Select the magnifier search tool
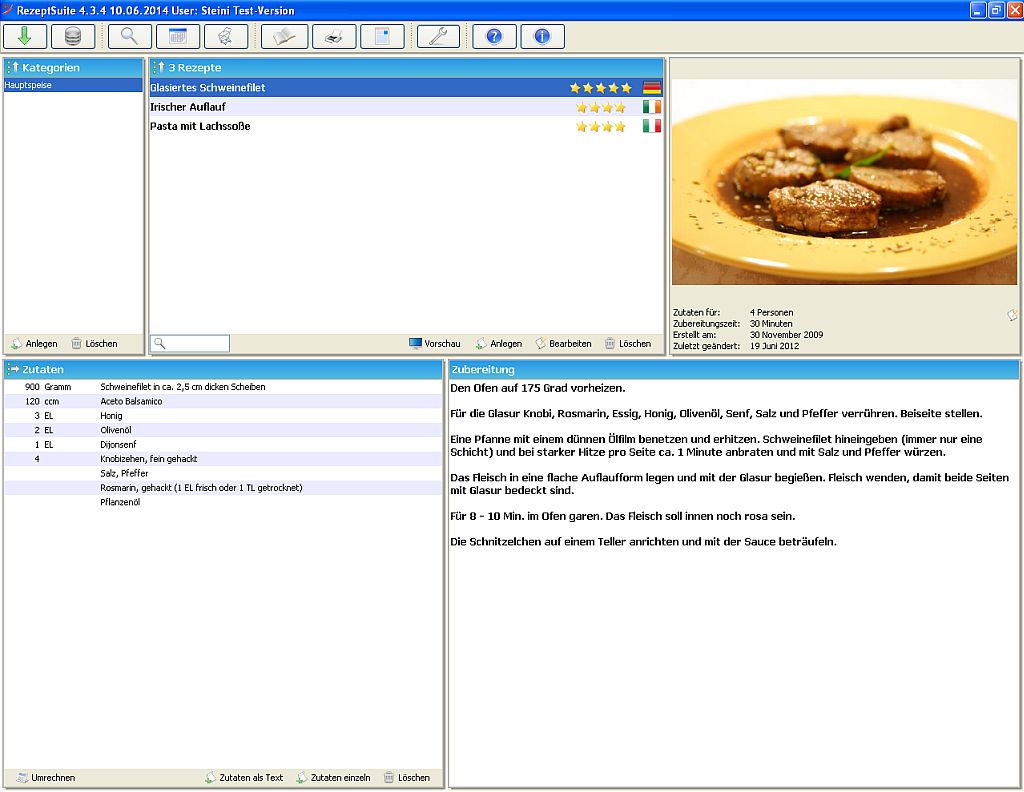 point(129,36)
